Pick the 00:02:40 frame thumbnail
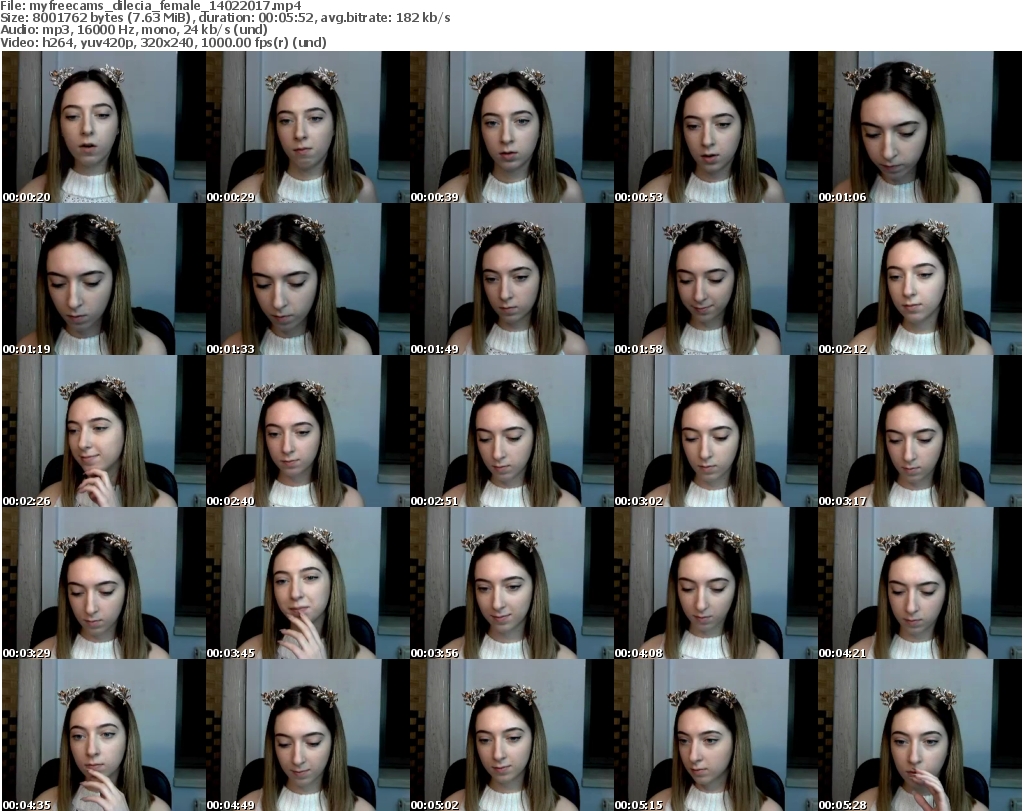Image resolution: width=1024 pixels, height=811 pixels. click(308, 432)
